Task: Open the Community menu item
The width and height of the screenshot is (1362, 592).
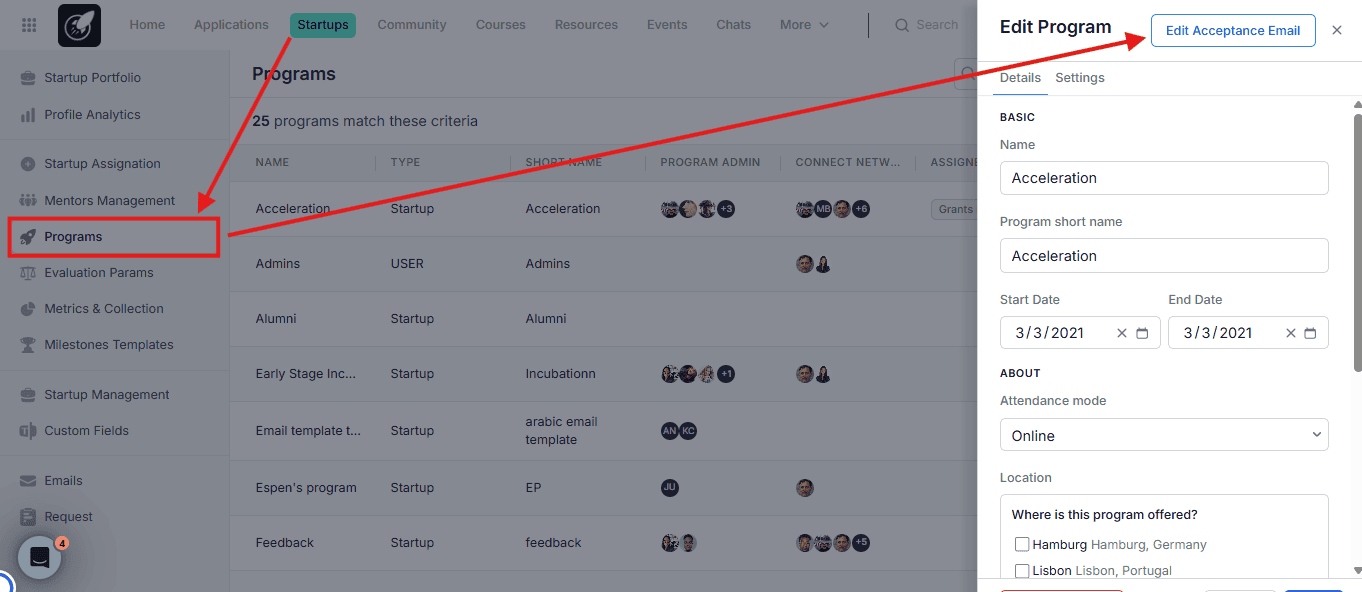Action: click(411, 25)
